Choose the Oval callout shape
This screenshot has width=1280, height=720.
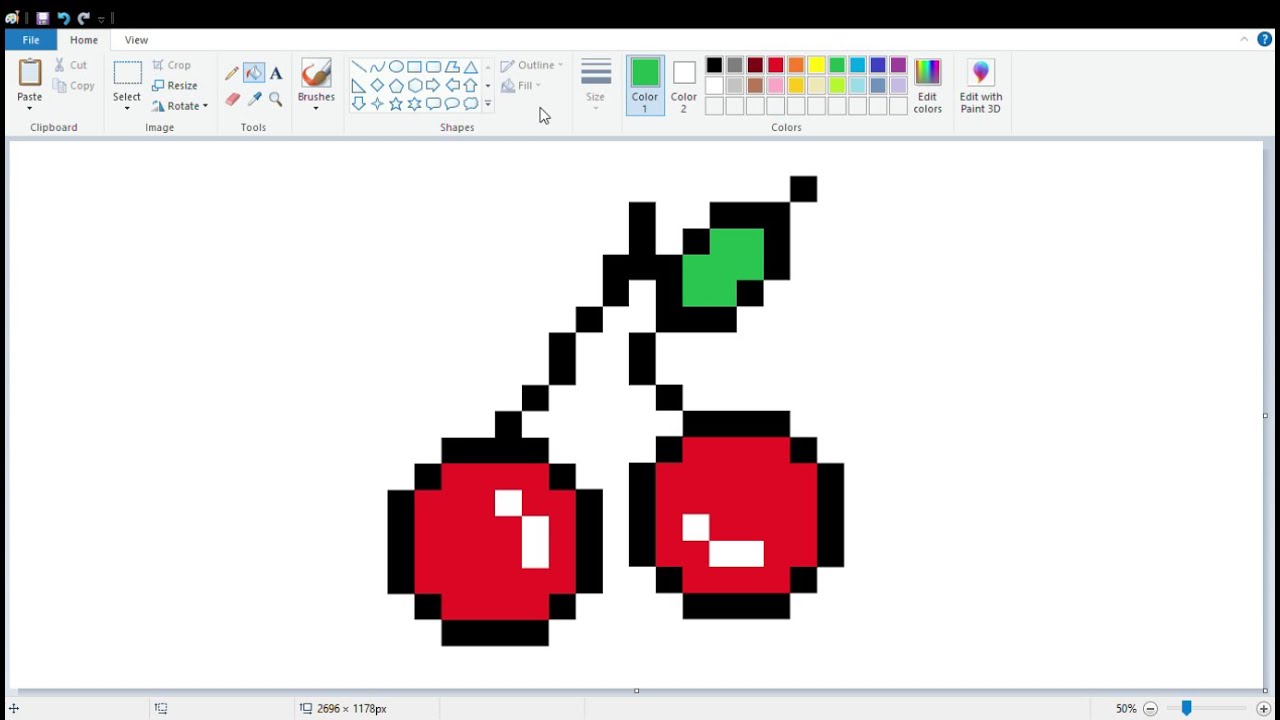click(452, 103)
